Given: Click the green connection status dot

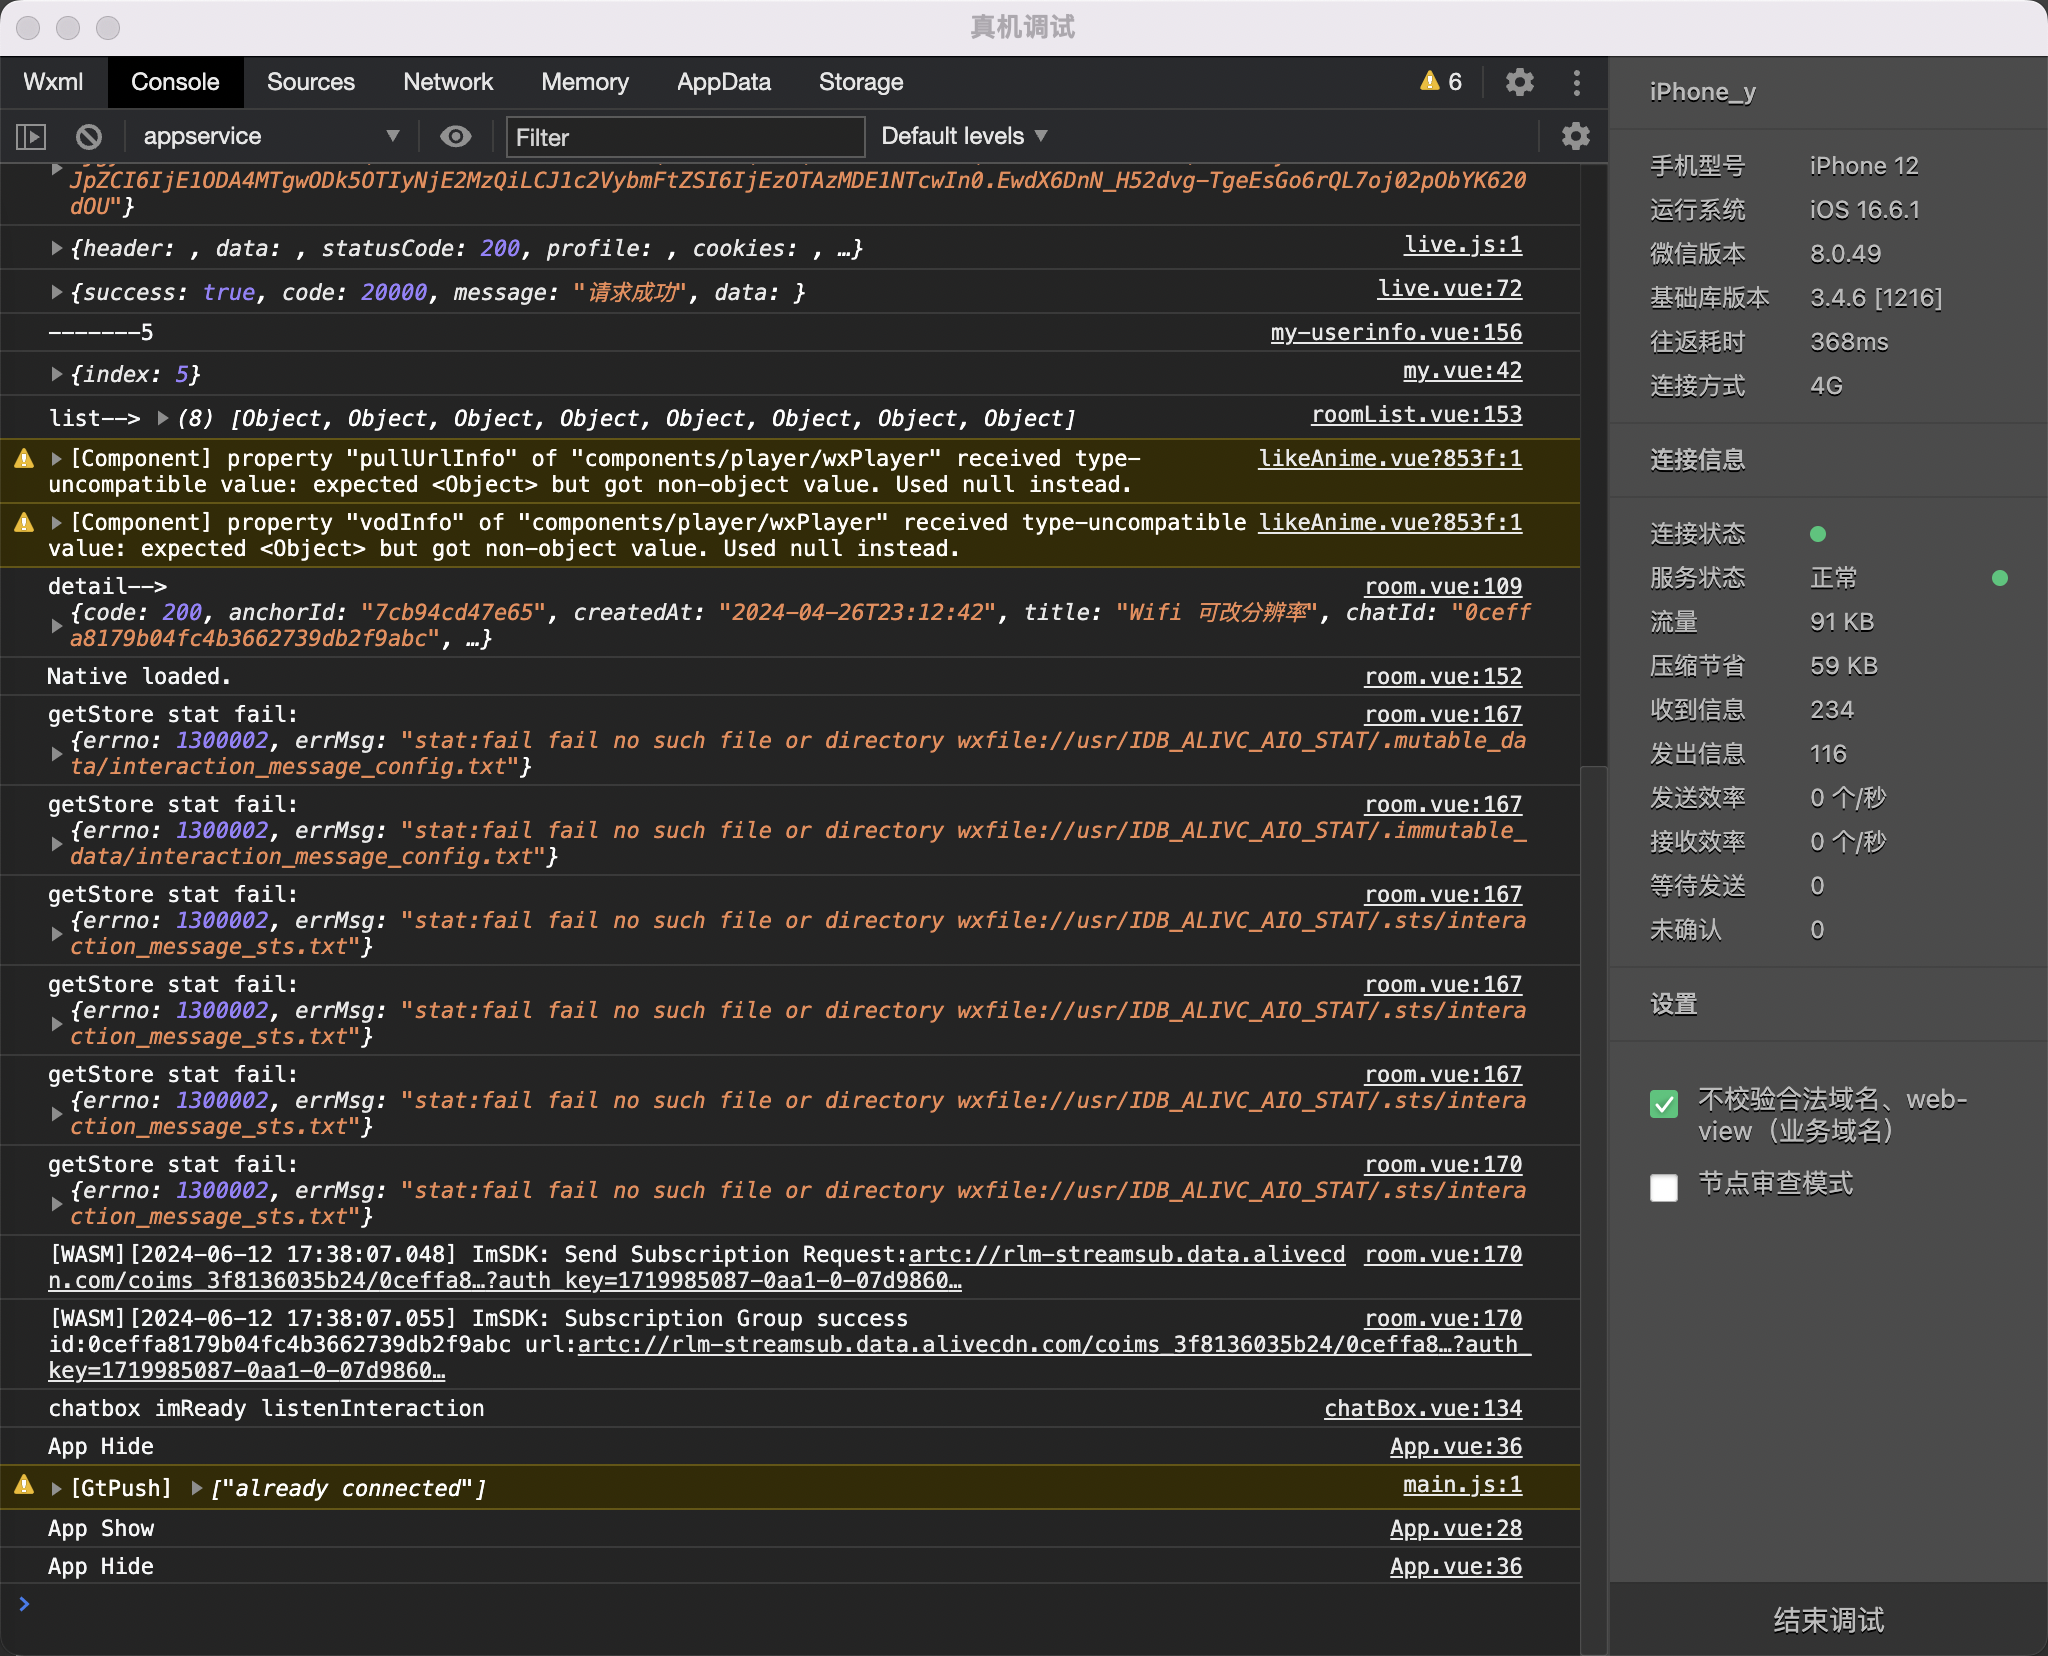Looking at the screenshot, I should click(1818, 534).
